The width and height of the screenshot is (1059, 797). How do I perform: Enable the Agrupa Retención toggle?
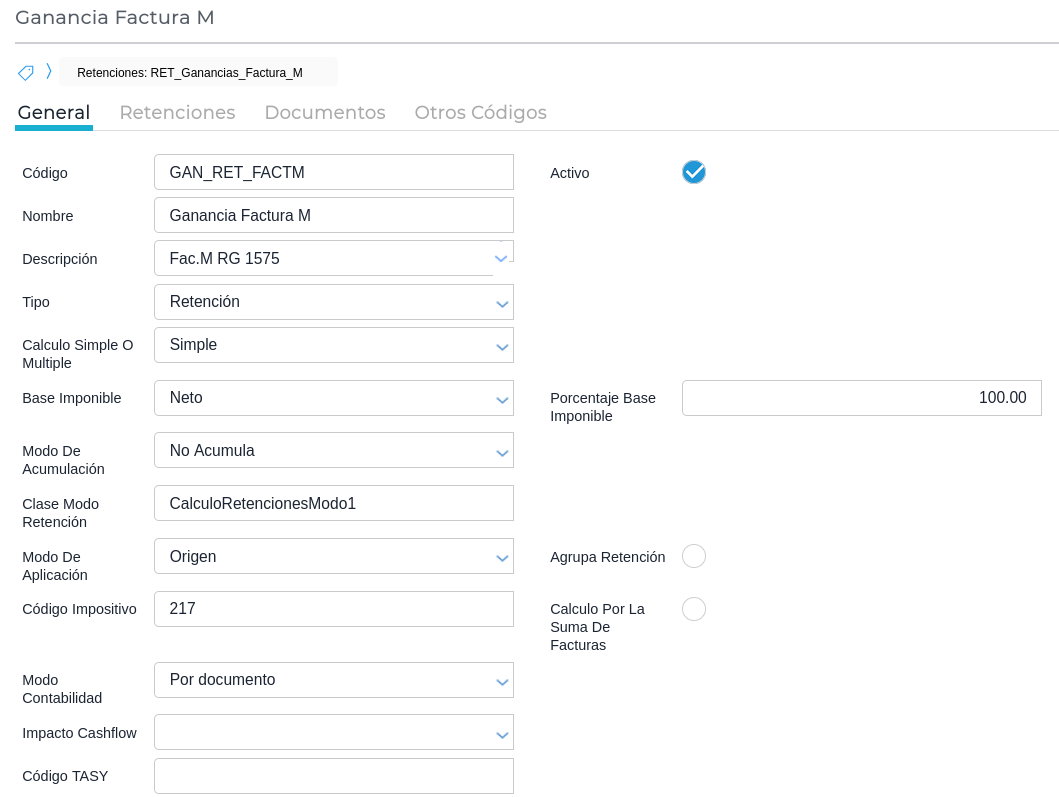694,556
